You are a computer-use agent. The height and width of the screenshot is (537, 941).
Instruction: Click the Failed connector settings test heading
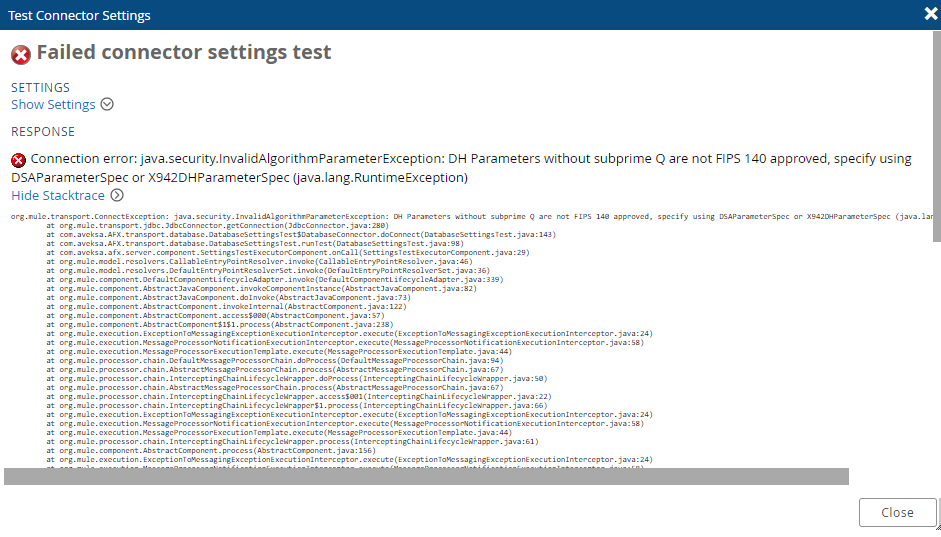click(x=184, y=53)
